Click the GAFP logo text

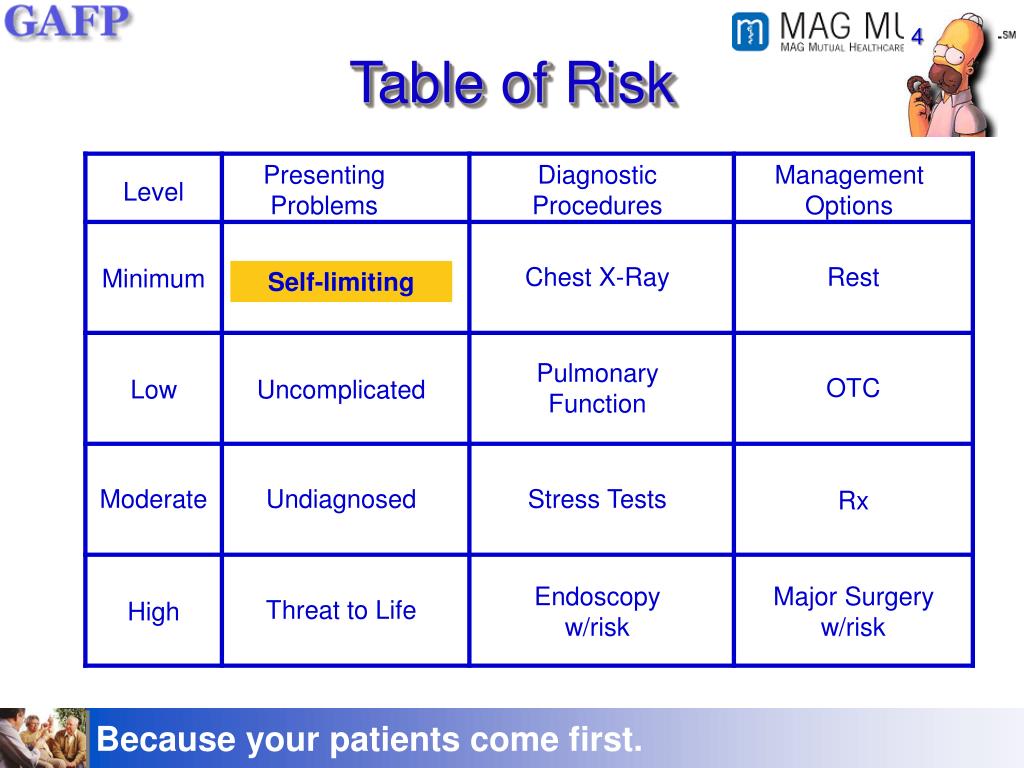click(x=67, y=21)
